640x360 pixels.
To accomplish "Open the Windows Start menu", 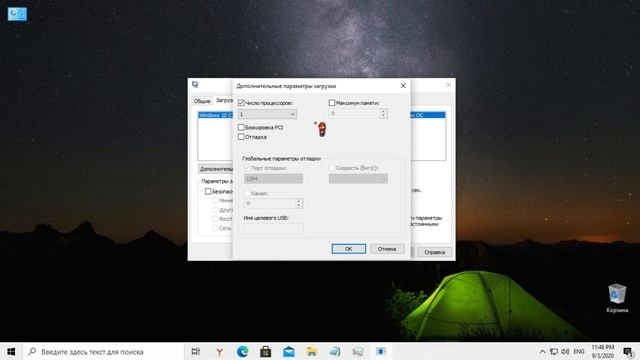I will point(11,351).
